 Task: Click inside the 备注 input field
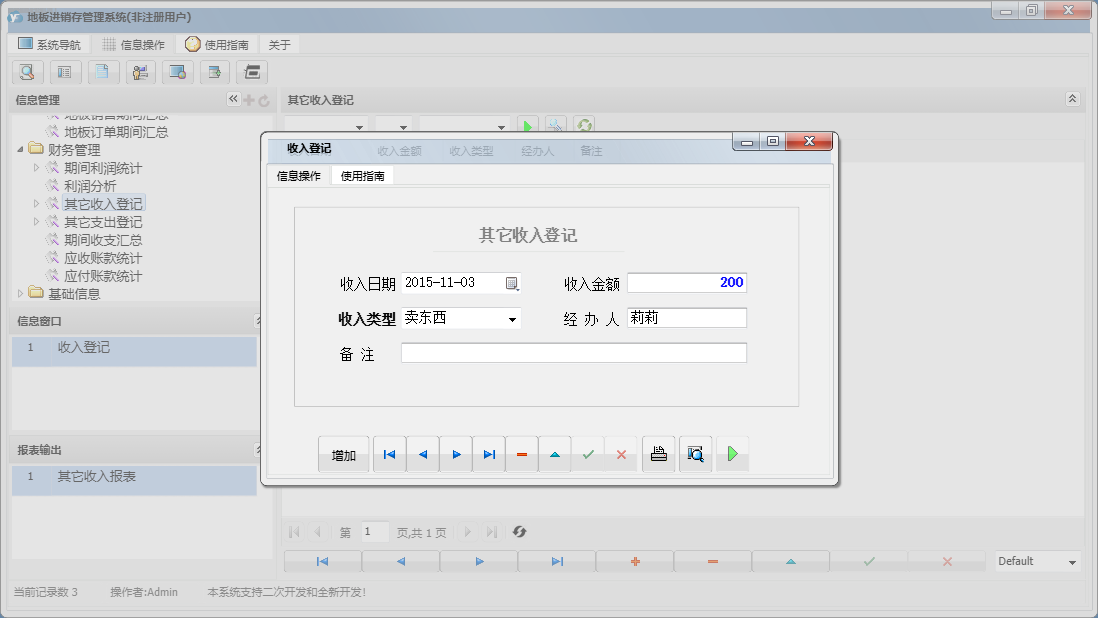click(x=573, y=352)
